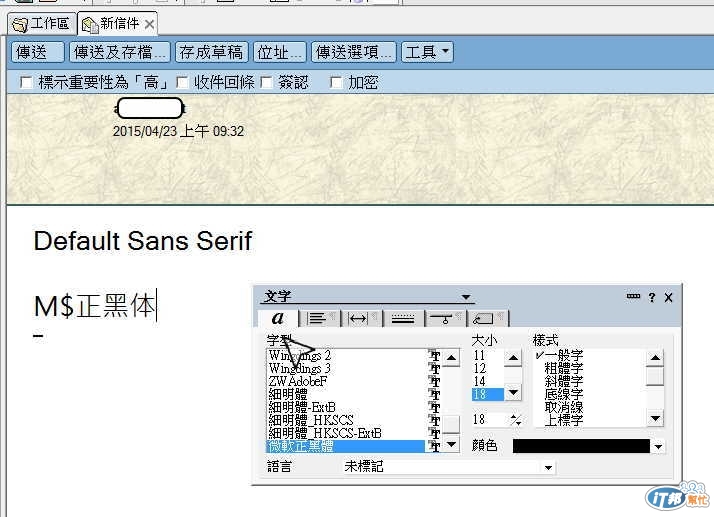Select the 微軟正黑體 font
Screen dimensions: 714x517
[x=346, y=446]
